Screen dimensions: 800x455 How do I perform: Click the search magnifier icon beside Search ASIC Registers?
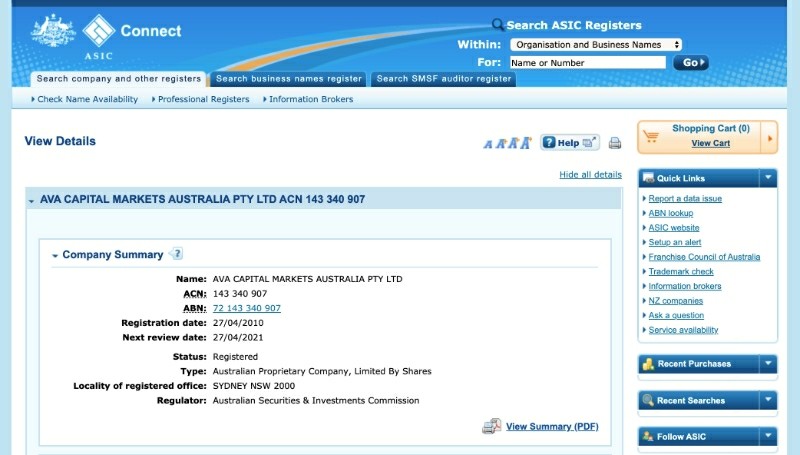pos(497,24)
